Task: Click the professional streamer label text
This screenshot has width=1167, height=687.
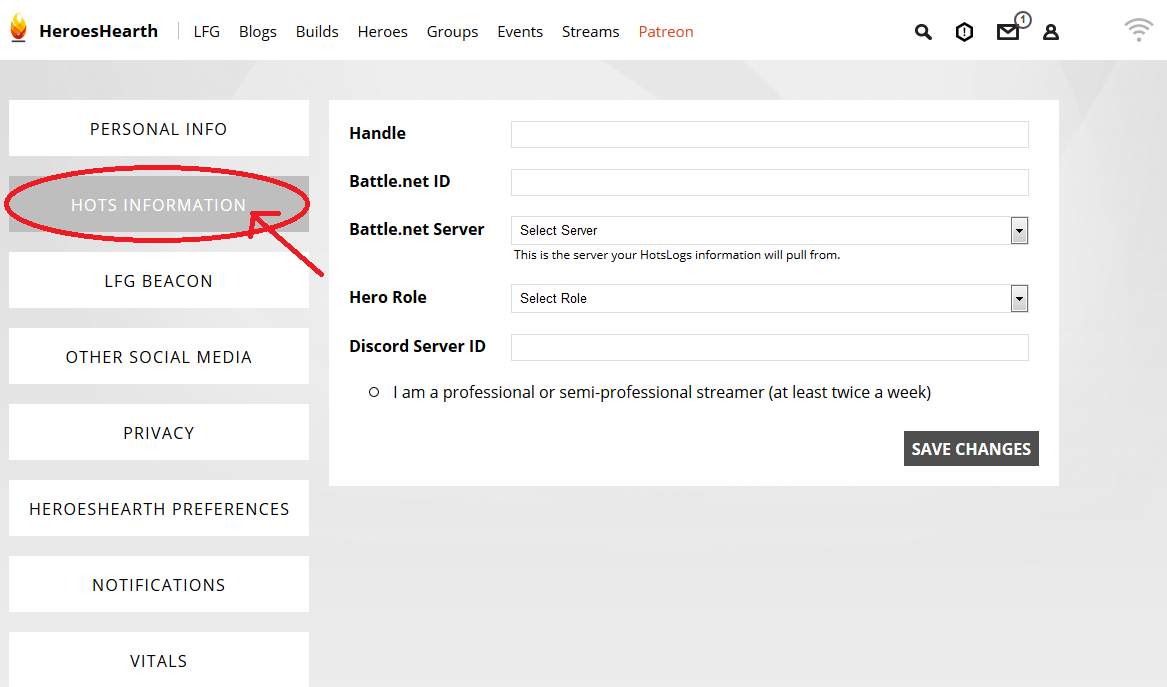Action: pyautogui.click(x=662, y=392)
